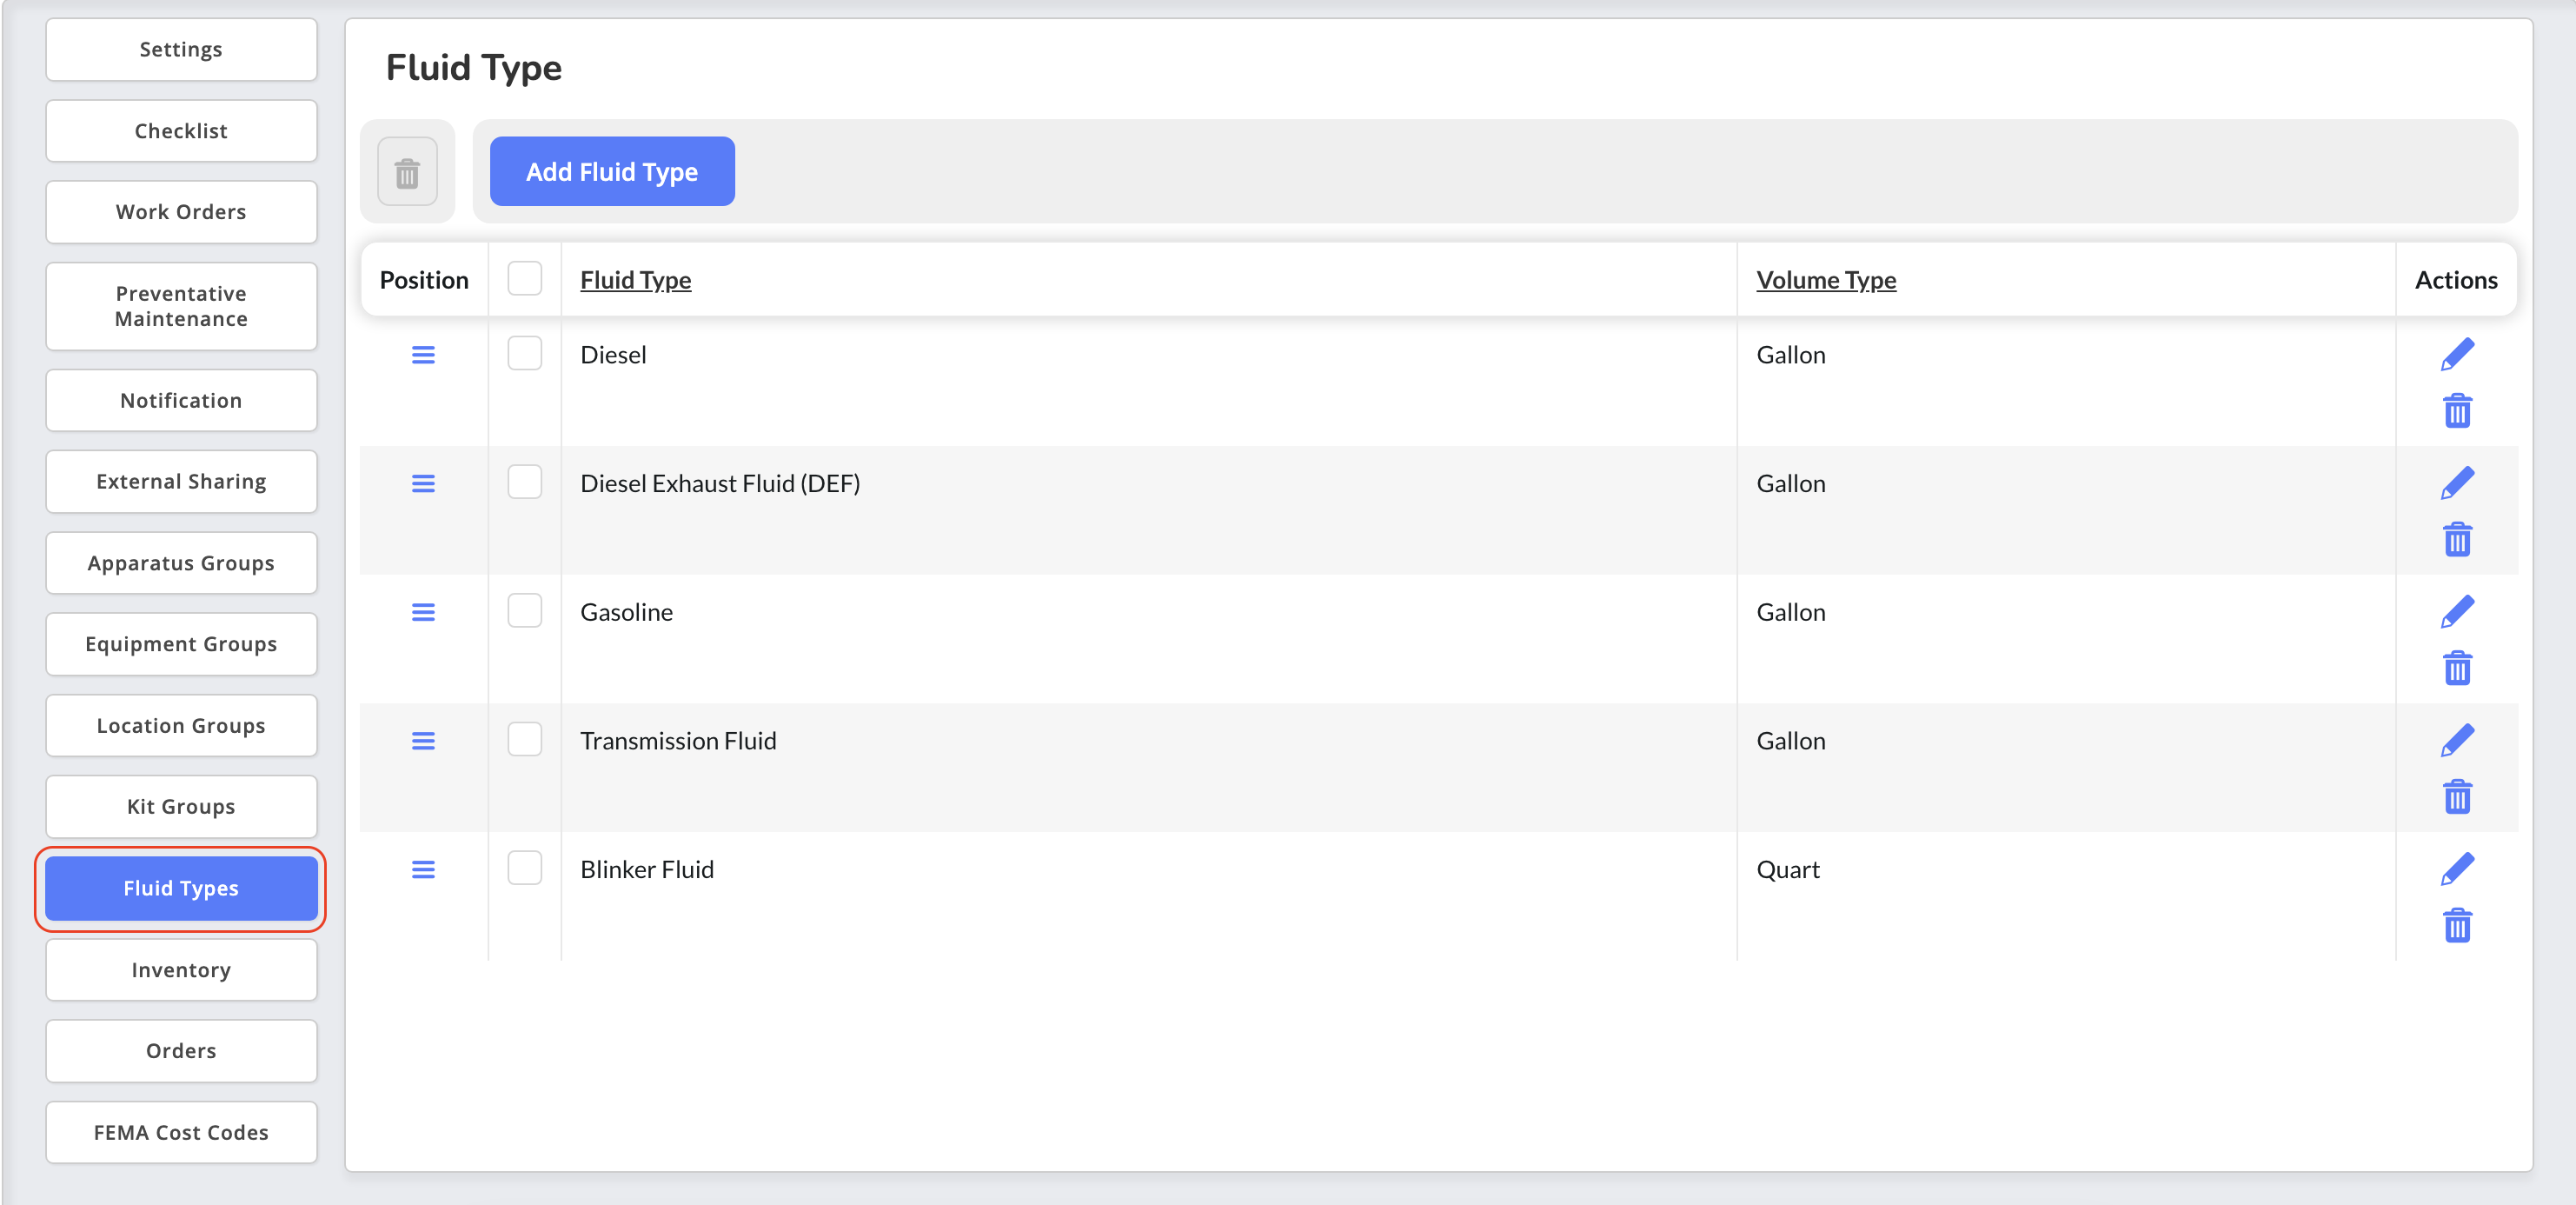This screenshot has height=1205, width=2576.
Task: Click the Gallon value for Diesel Exhaust Fluid
Action: tap(1791, 484)
